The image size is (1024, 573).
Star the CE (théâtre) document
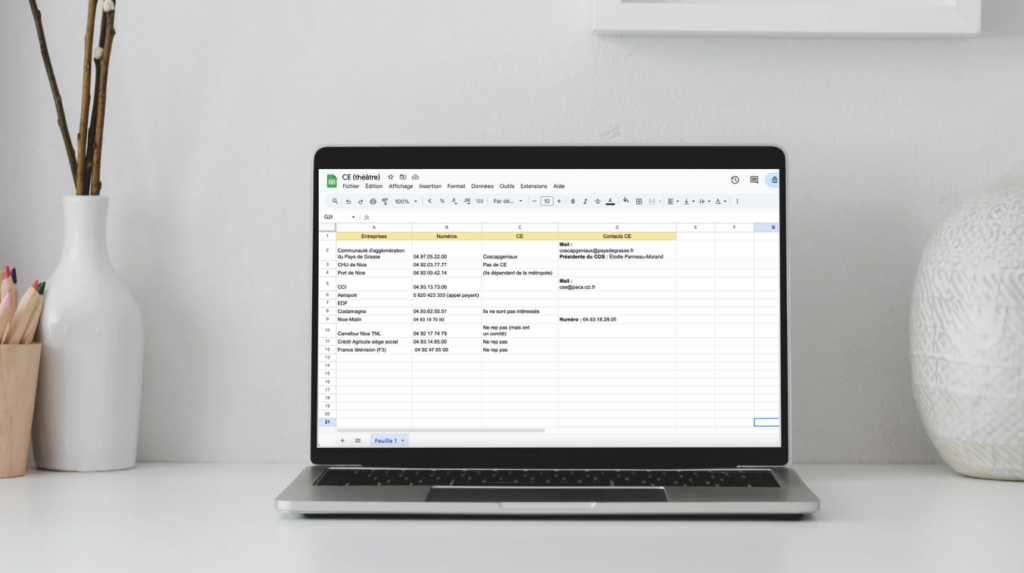click(x=391, y=177)
